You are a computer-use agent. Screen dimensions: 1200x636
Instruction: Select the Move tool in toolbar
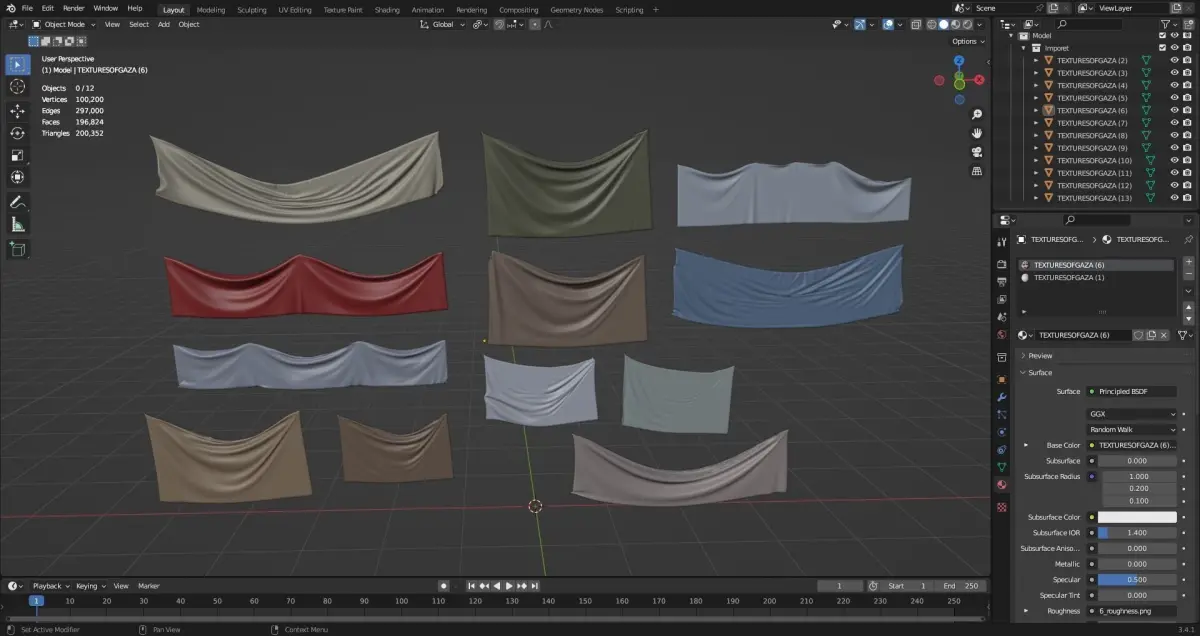[x=18, y=110]
